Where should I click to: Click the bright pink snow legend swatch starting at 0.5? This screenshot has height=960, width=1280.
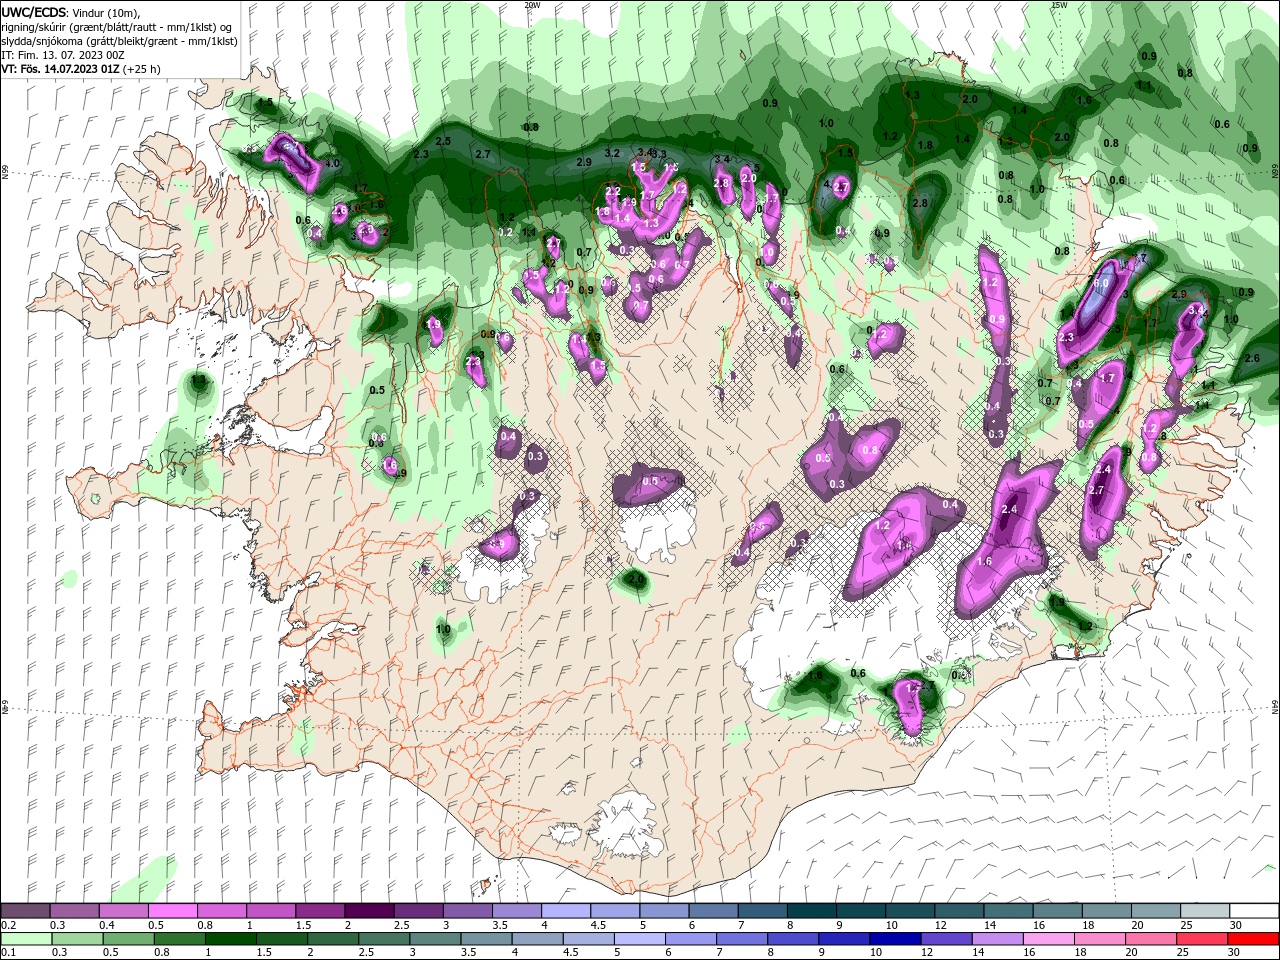172,911
